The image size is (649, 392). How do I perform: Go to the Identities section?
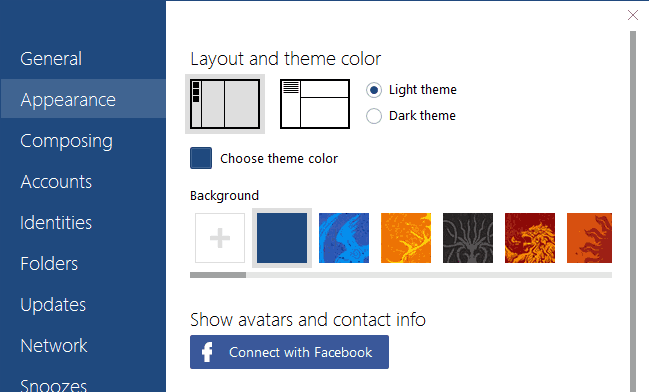click(x=56, y=223)
